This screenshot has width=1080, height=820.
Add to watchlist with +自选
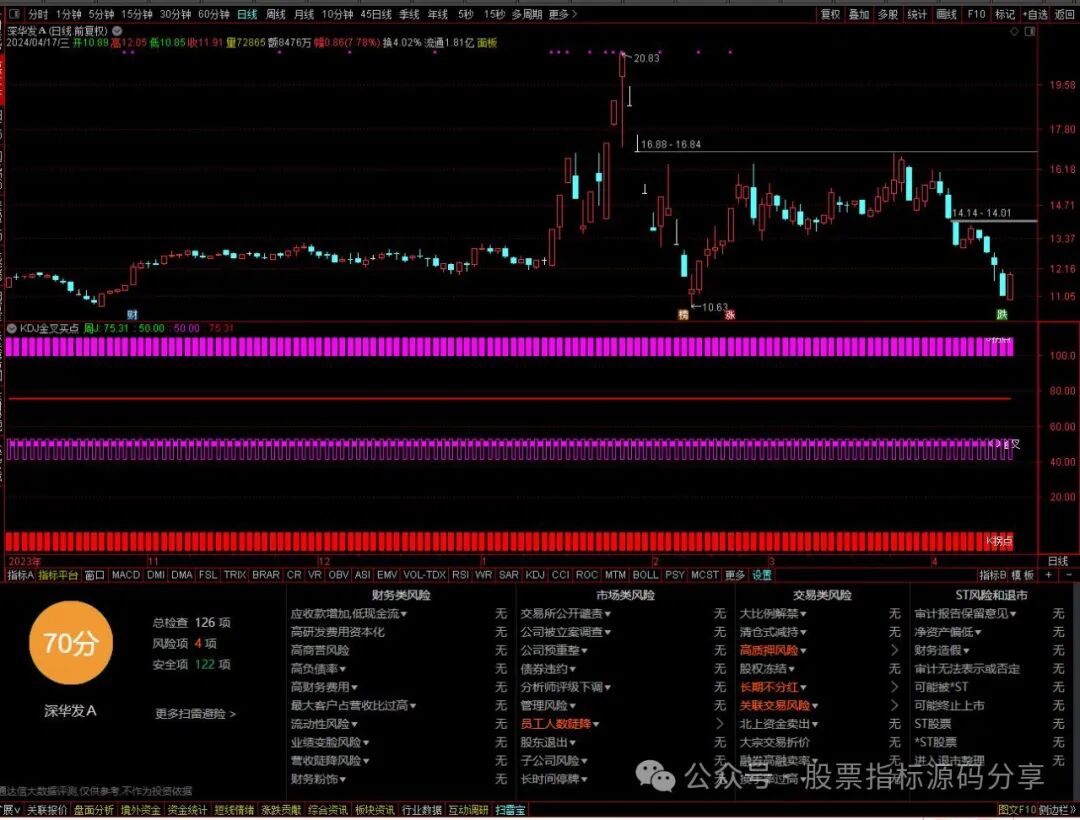[x=1035, y=14]
